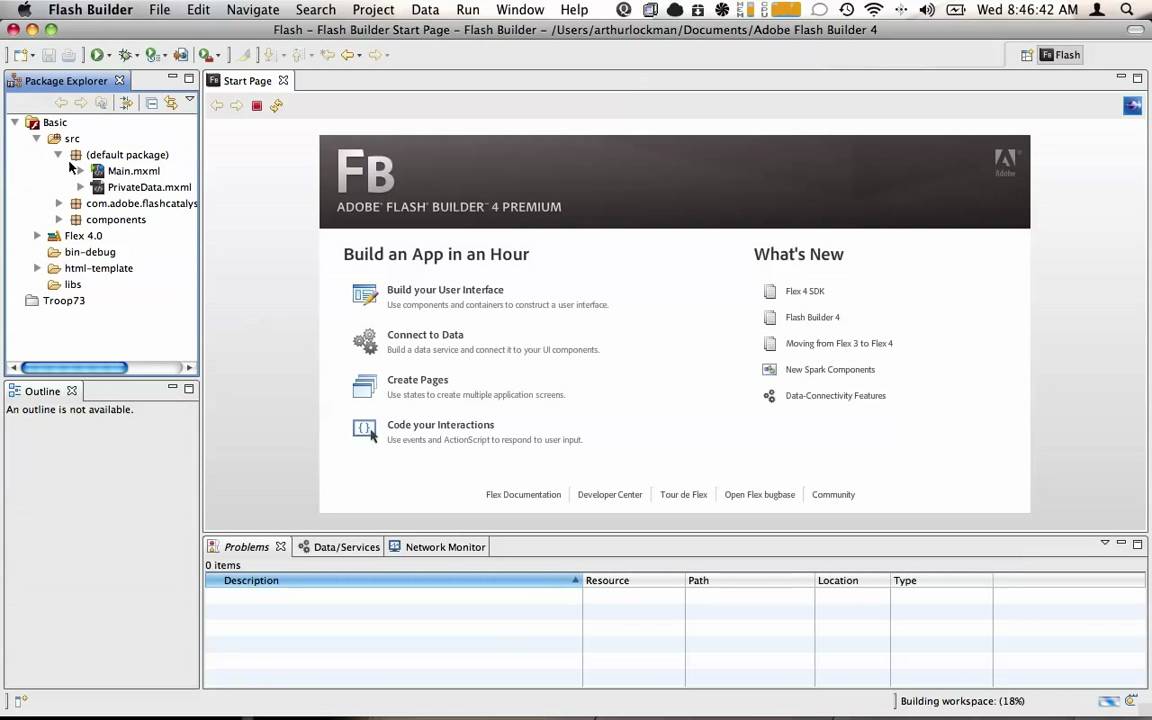Viewport: 1152px width, 720px height.
Task: Open the Debug button dropdown arrow
Action: coord(137,56)
